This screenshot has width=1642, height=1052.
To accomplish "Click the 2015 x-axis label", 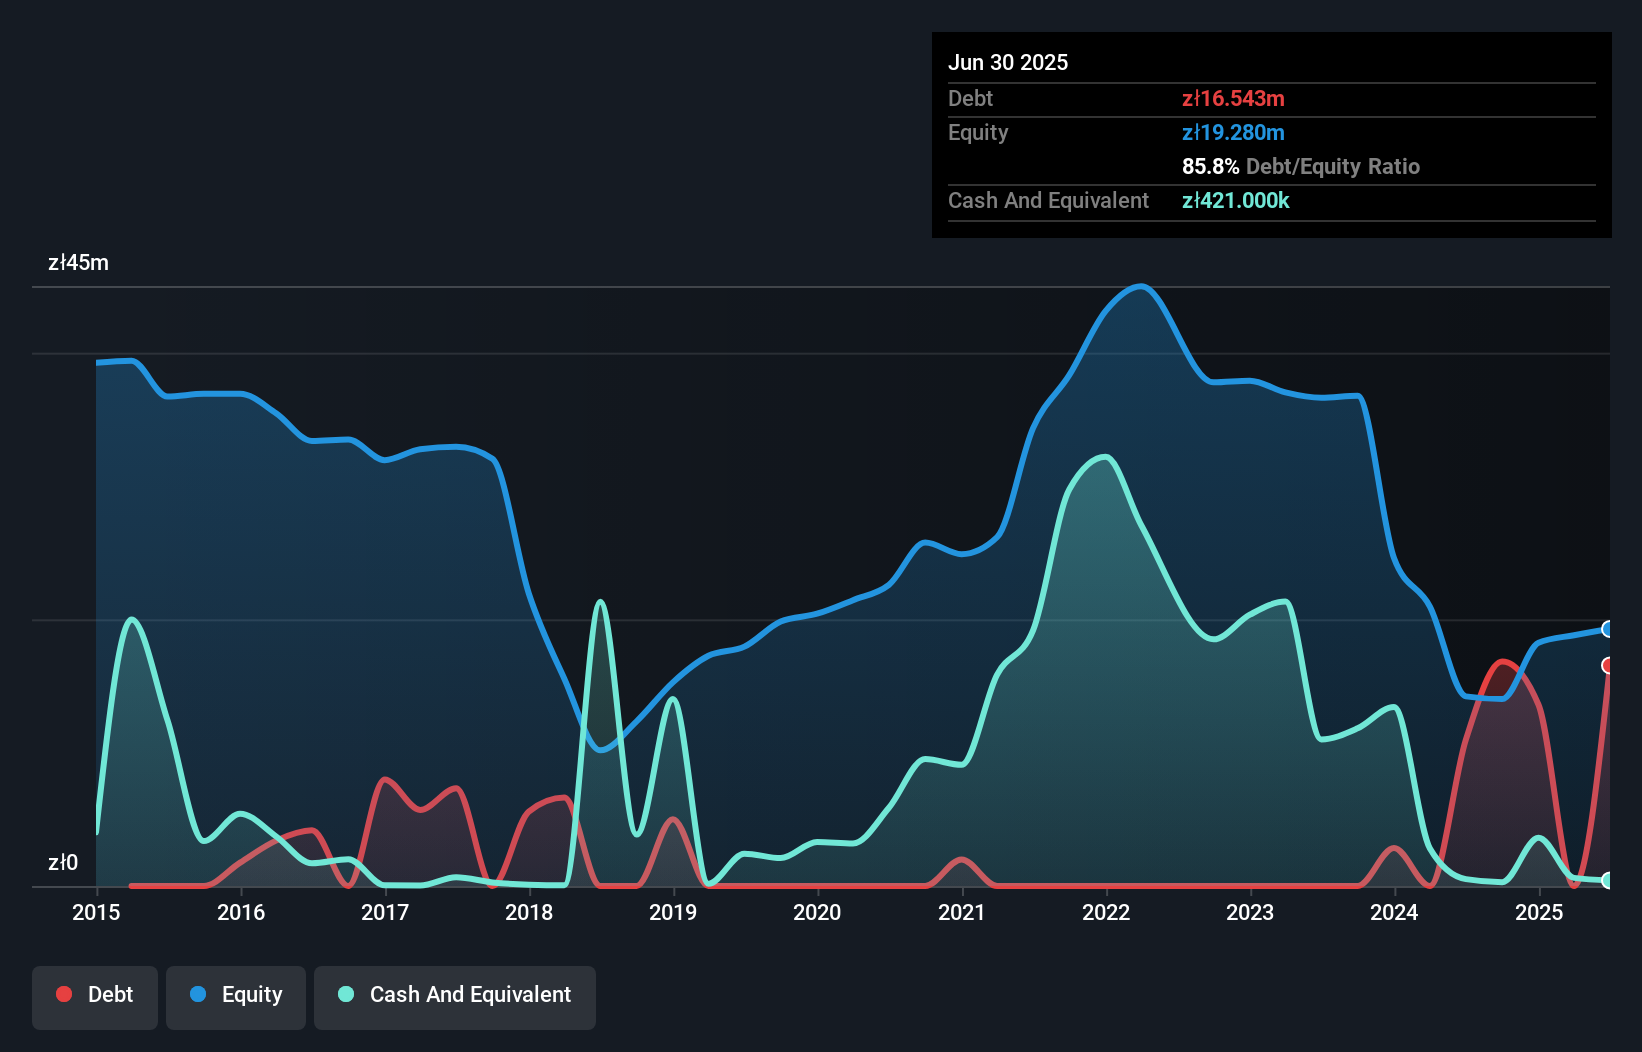I will (96, 912).
